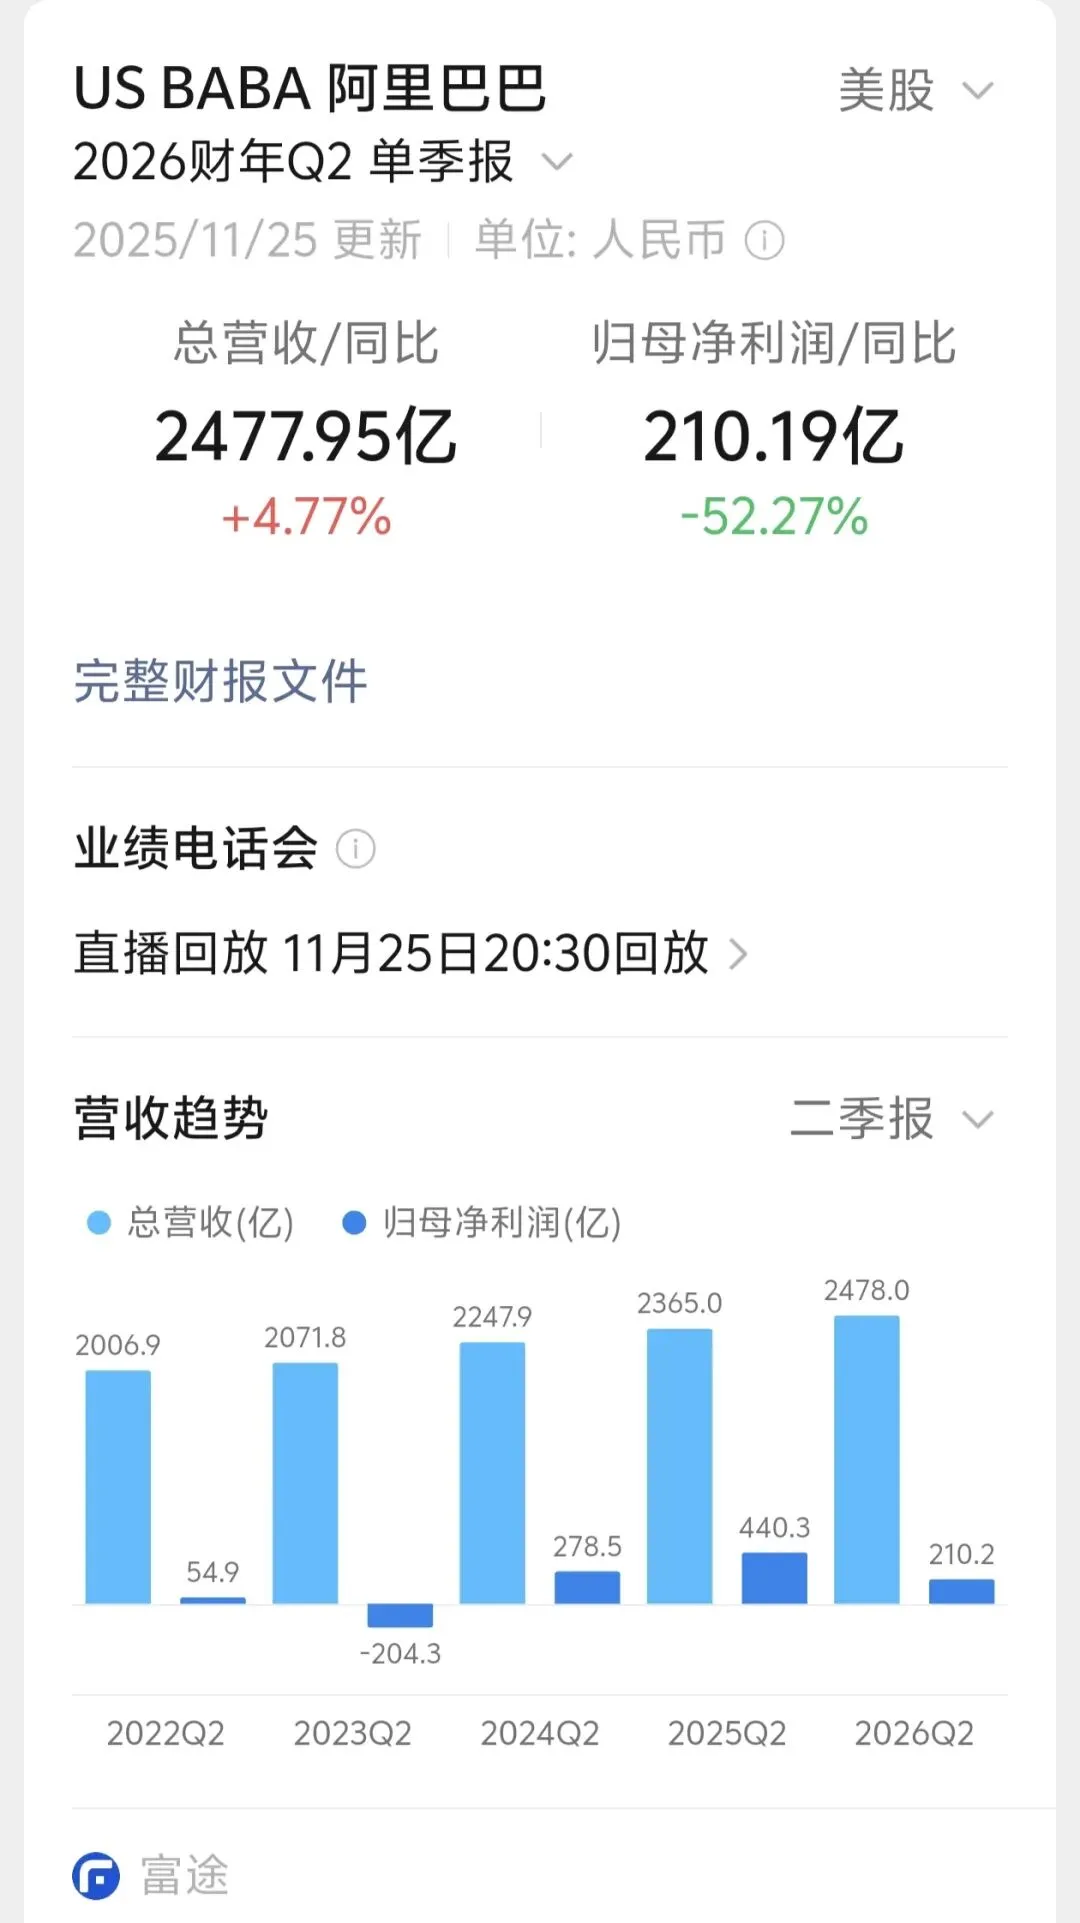Open the 美股 market dropdown
The width and height of the screenshot is (1080, 1923).
pyautogui.click(x=916, y=90)
